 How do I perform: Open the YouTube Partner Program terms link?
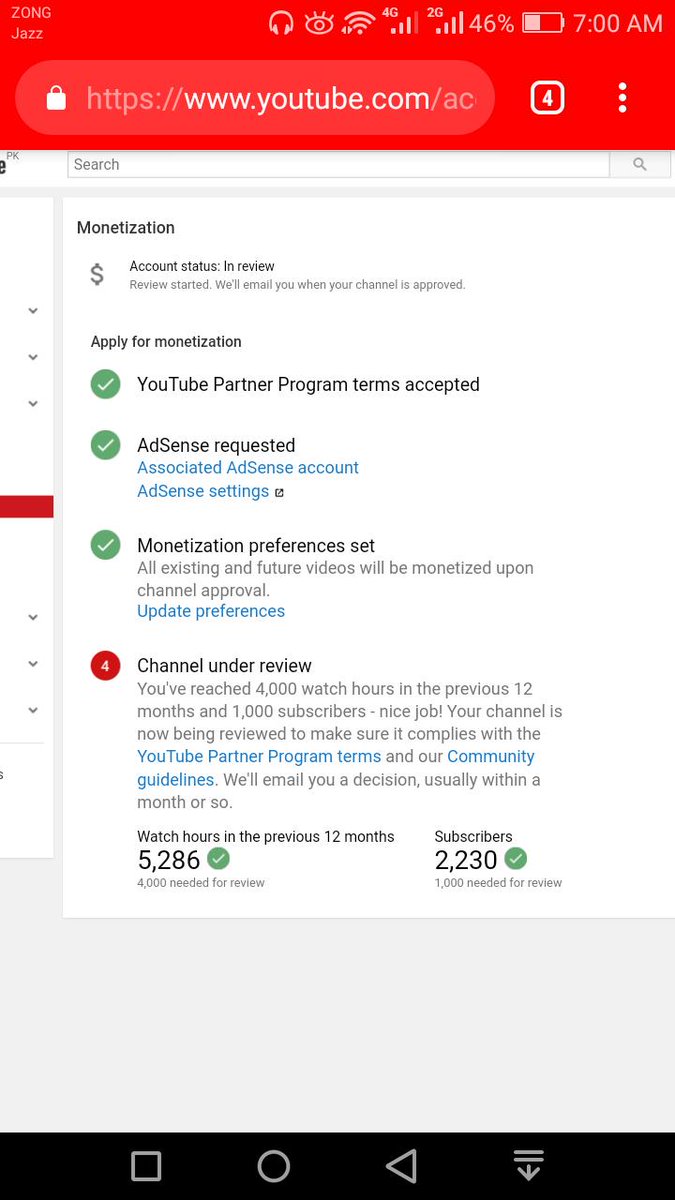click(x=259, y=757)
